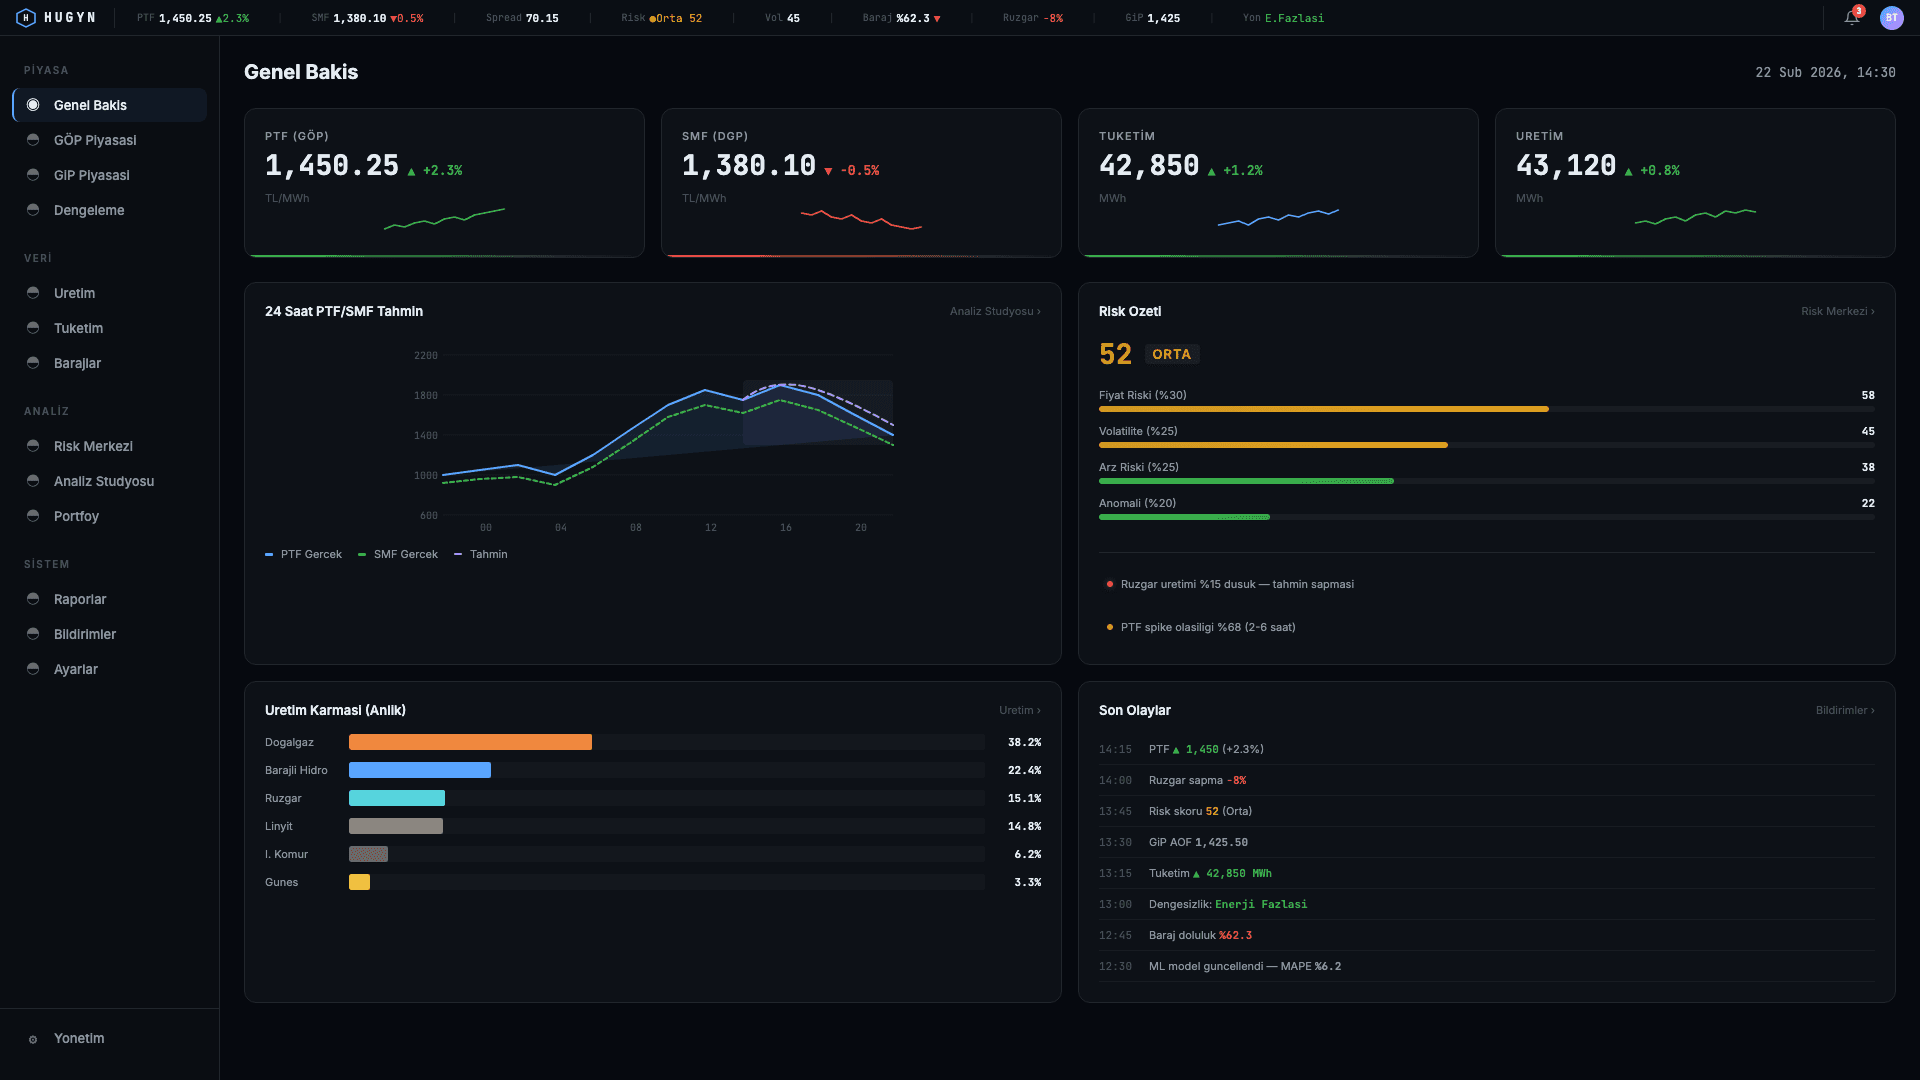Click the Baraj doluluk %62.3 event
Screen dimensions: 1920x1080
click(x=1487, y=935)
